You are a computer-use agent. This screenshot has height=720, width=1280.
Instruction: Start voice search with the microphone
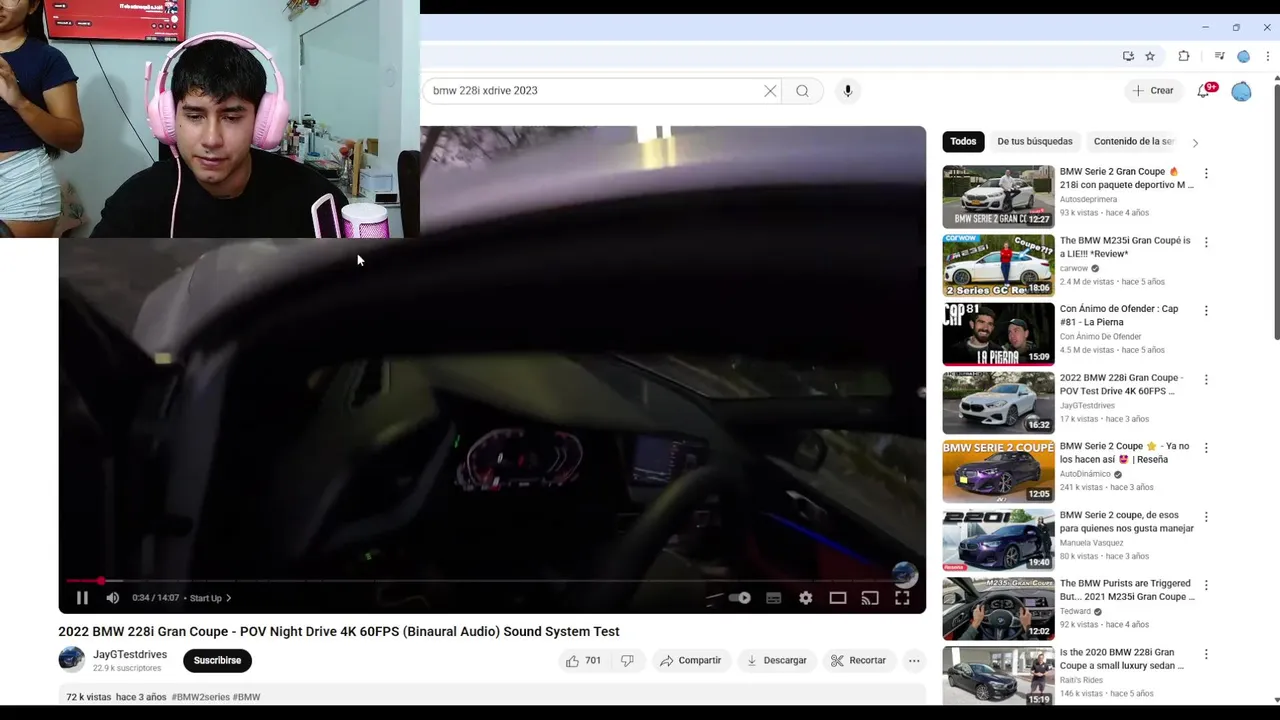click(x=848, y=91)
